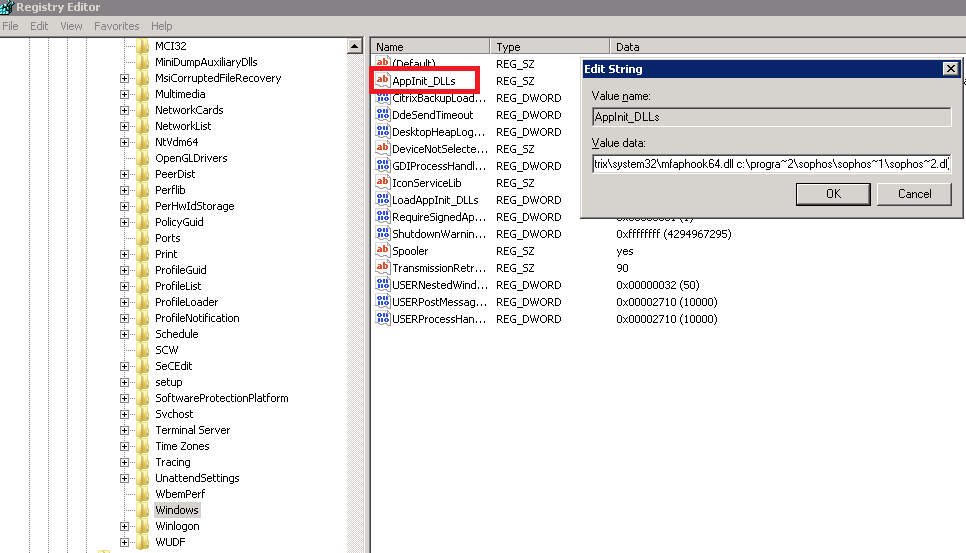The image size is (966, 553).
Task: Expand the Multimedia tree node
Action: tap(125, 94)
